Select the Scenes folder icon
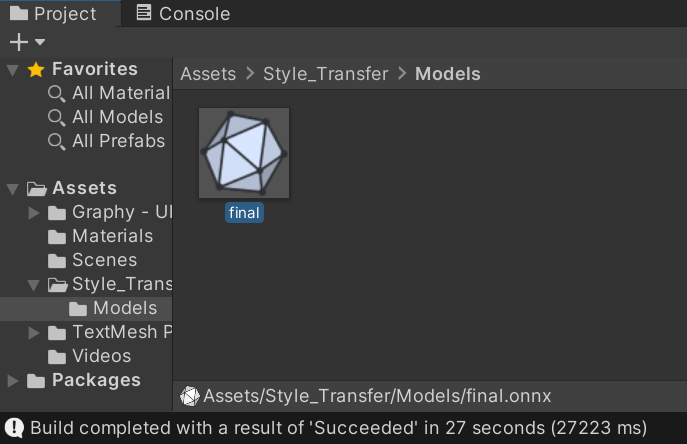 coord(58,260)
